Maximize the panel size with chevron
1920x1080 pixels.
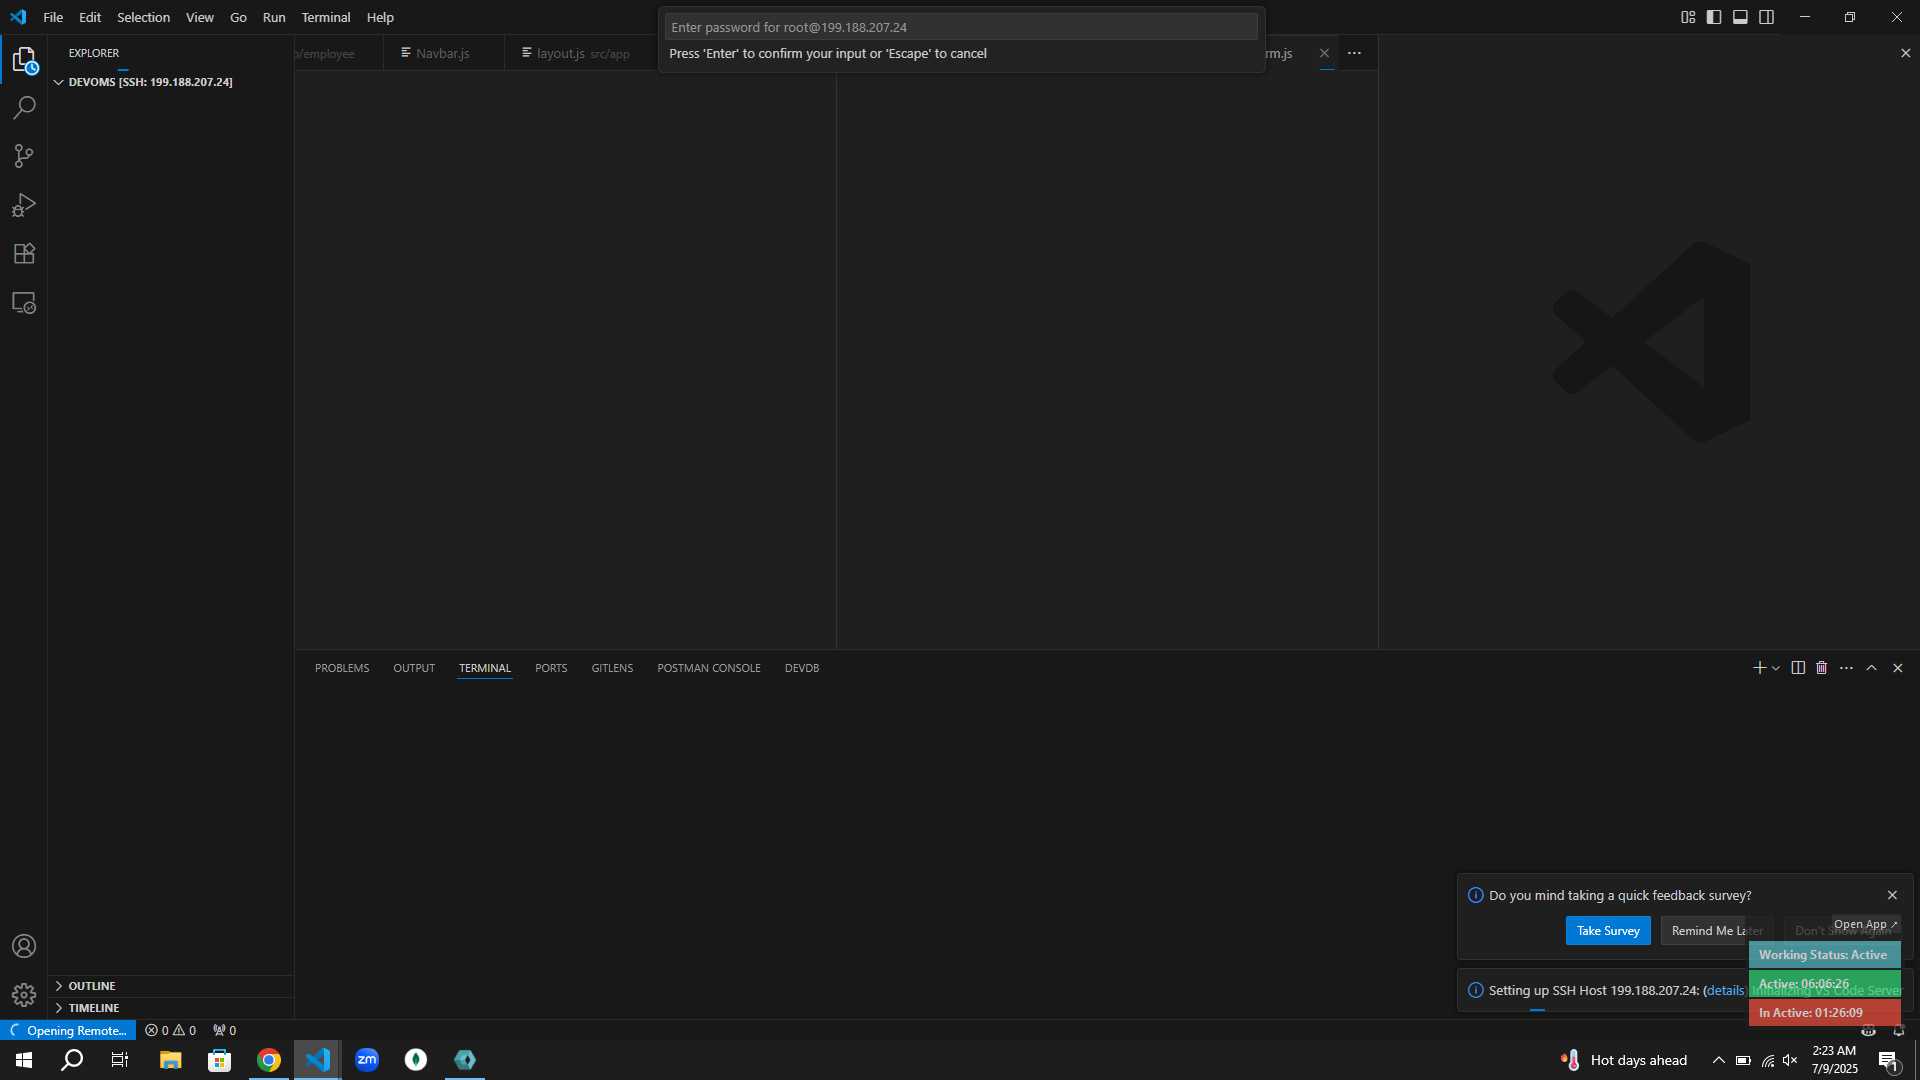[1871, 668]
